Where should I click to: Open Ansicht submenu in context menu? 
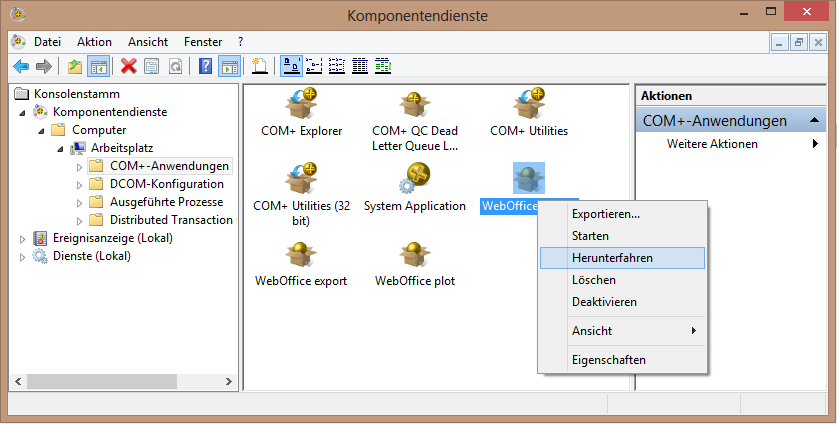[622, 331]
